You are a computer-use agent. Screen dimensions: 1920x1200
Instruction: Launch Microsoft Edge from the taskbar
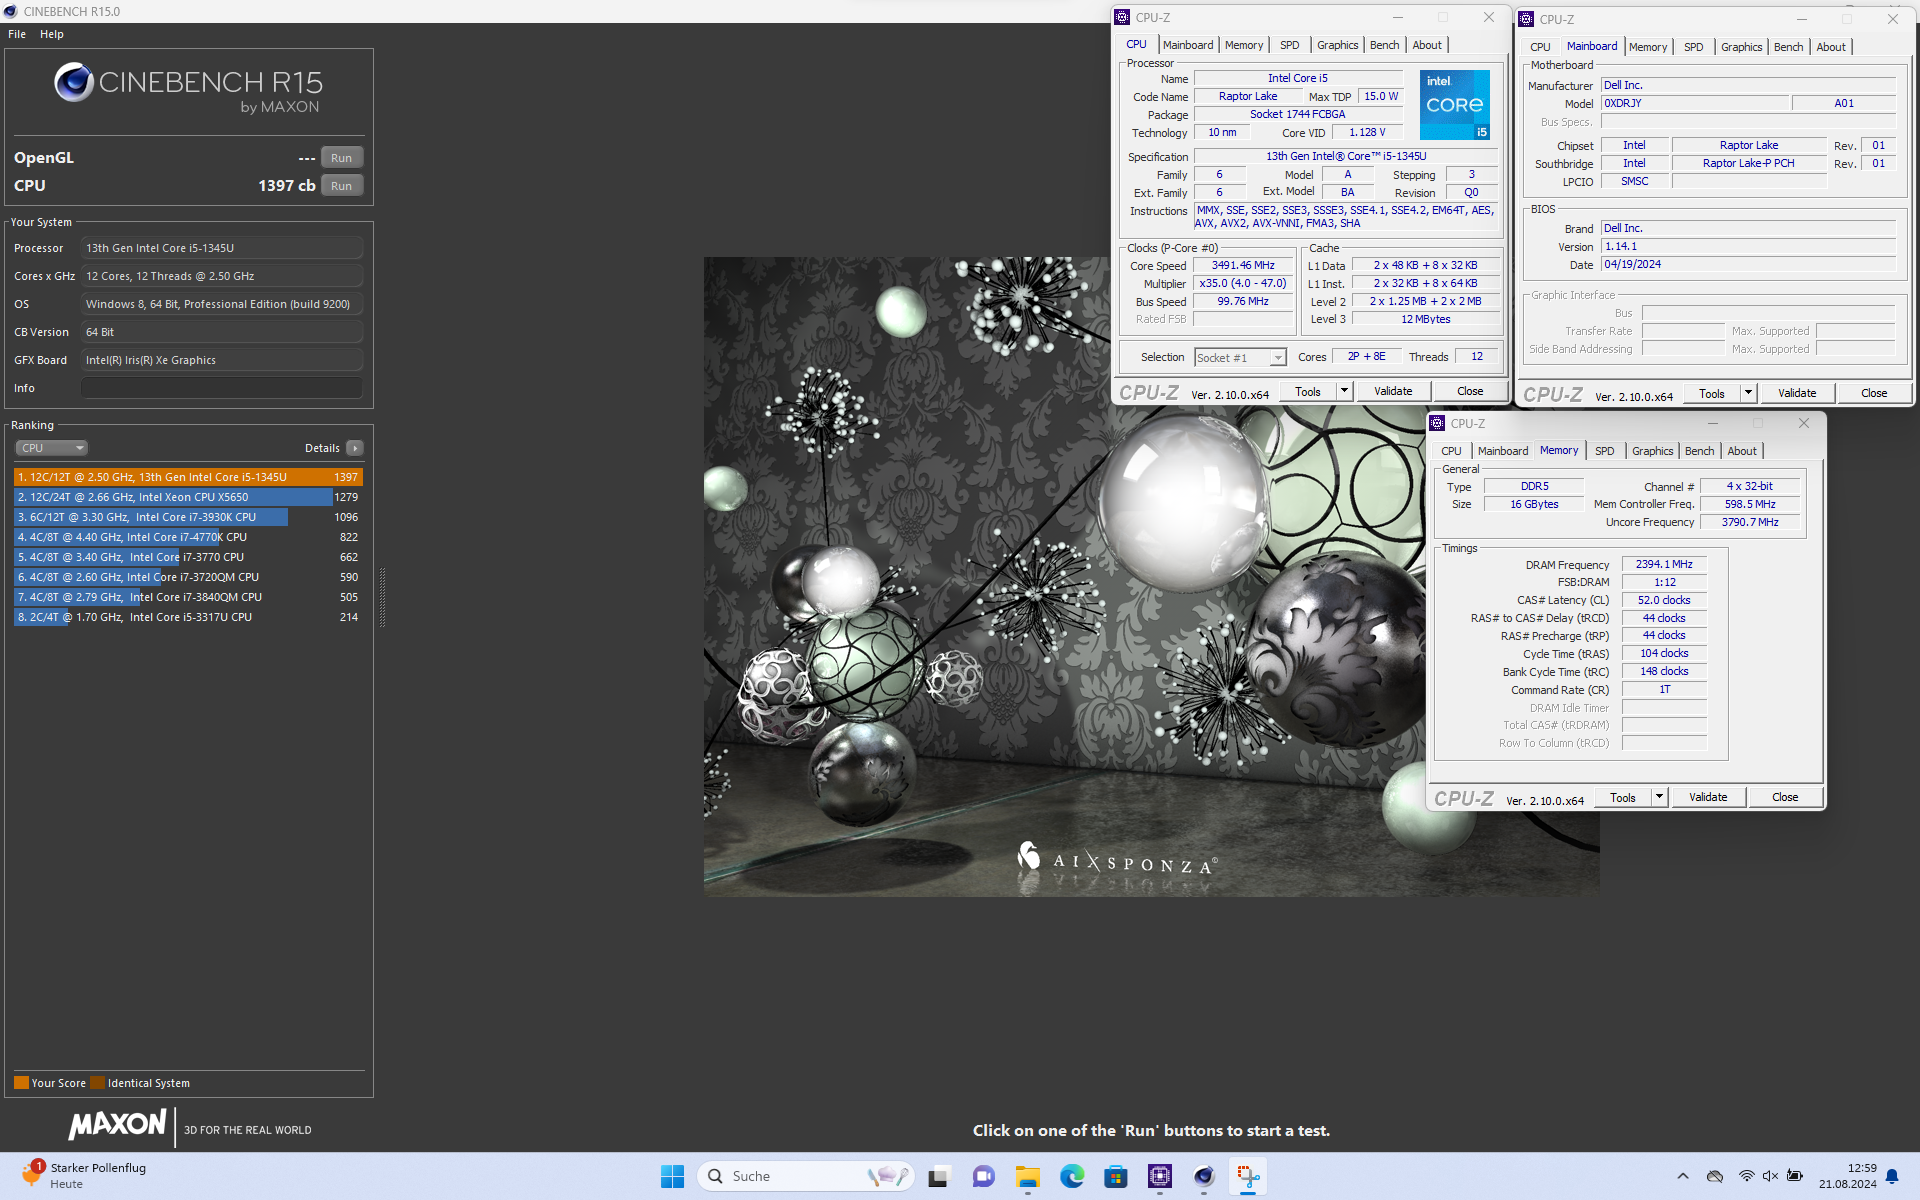click(x=1072, y=1177)
